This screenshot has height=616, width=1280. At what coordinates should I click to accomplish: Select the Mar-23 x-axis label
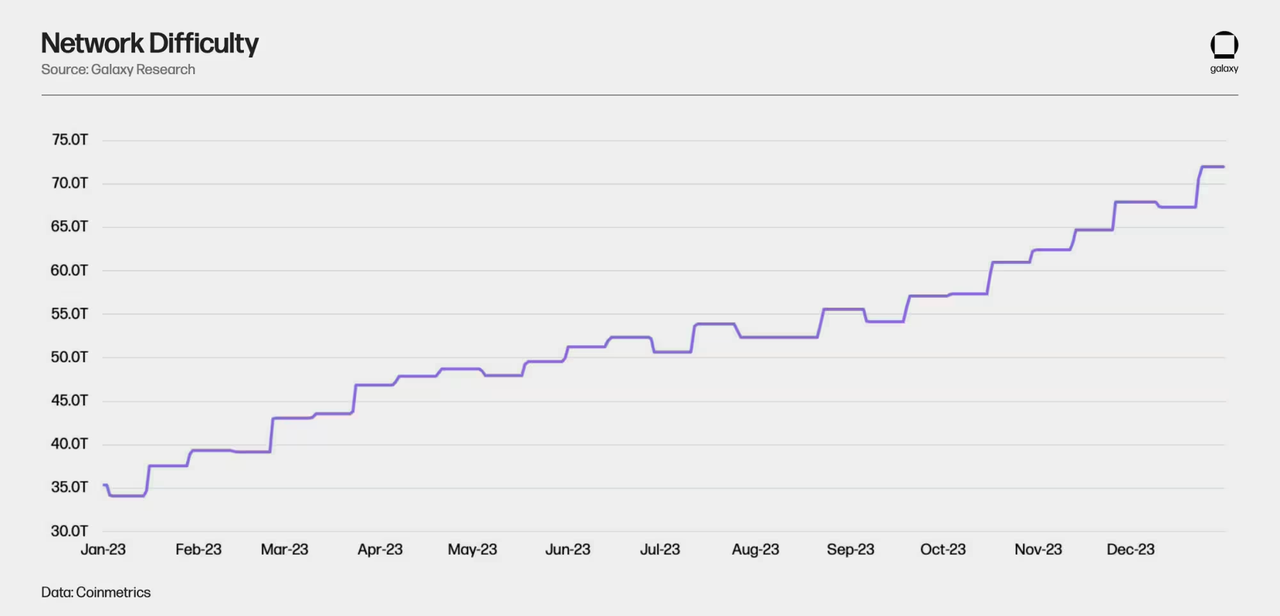[x=285, y=550]
